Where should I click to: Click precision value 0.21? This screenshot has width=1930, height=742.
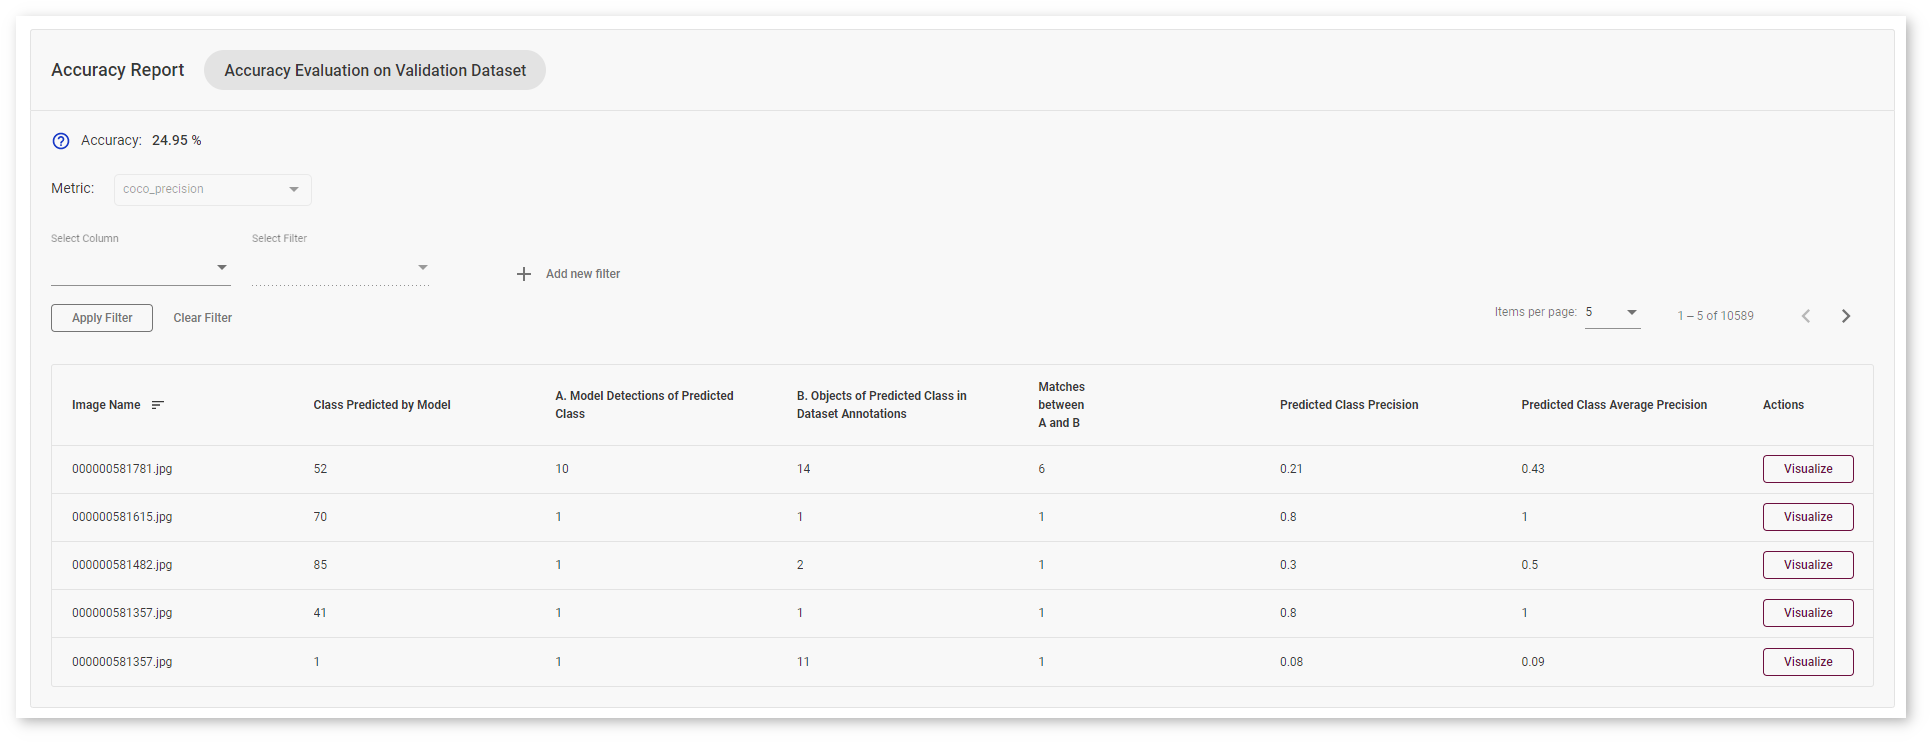pyautogui.click(x=1291, y=469)
